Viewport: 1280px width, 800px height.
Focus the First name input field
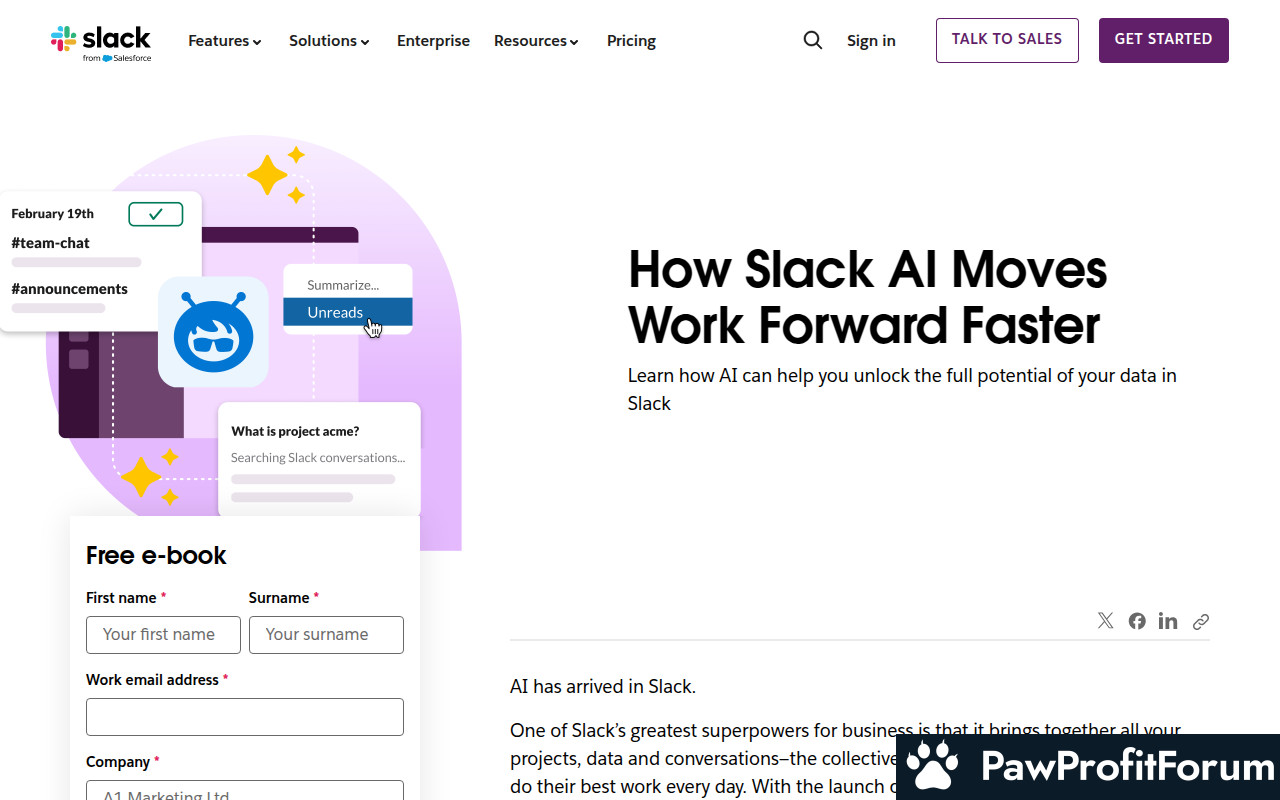tap(163, 635)
